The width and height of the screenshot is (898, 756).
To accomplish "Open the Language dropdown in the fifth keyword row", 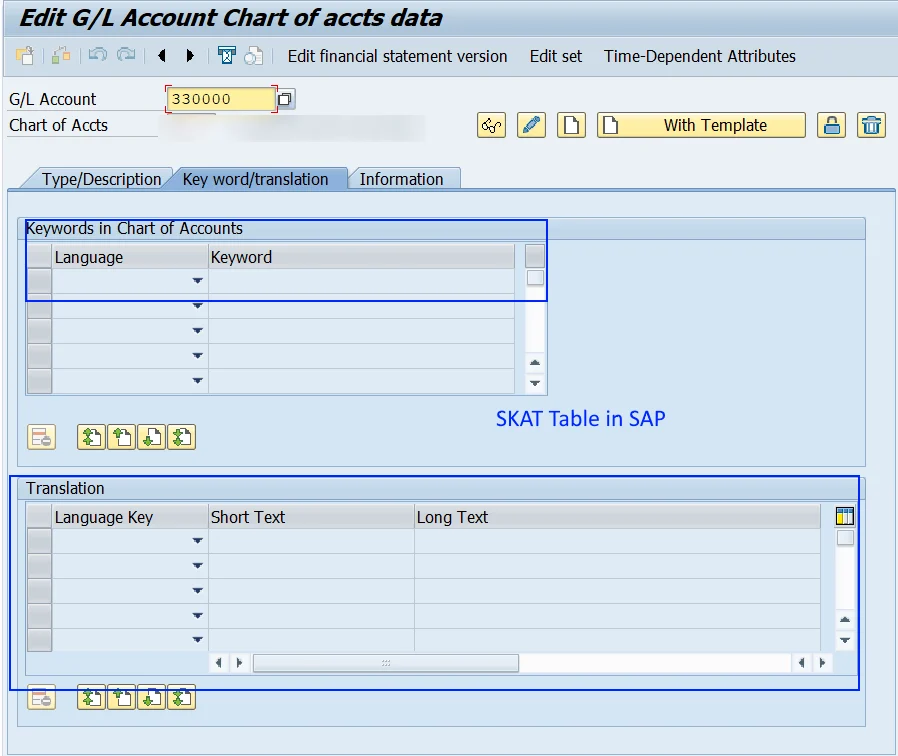I will [x=198, y=380].
